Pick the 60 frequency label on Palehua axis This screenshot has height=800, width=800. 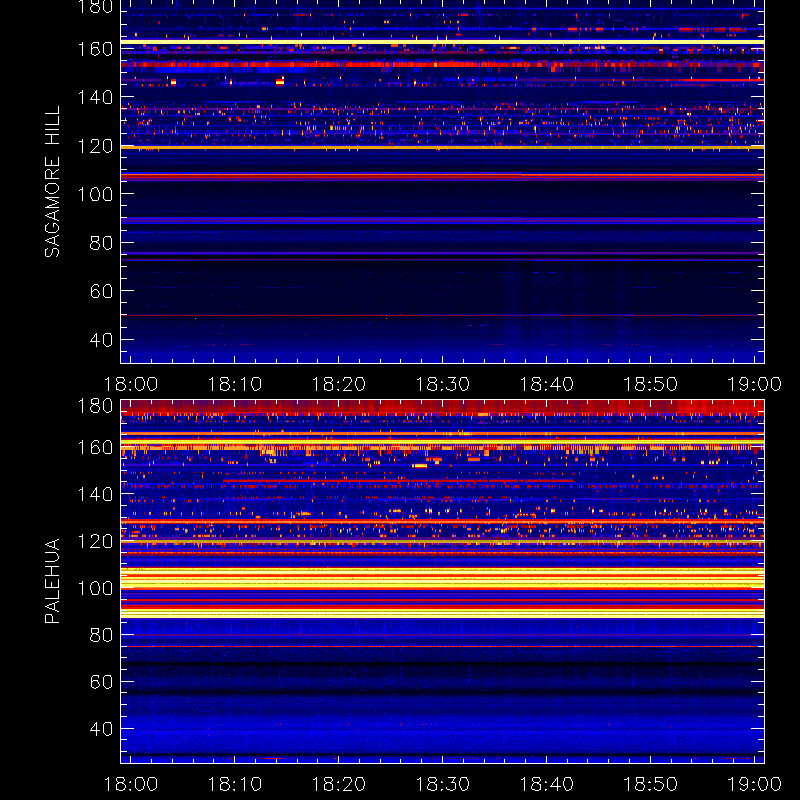[101, 682]
